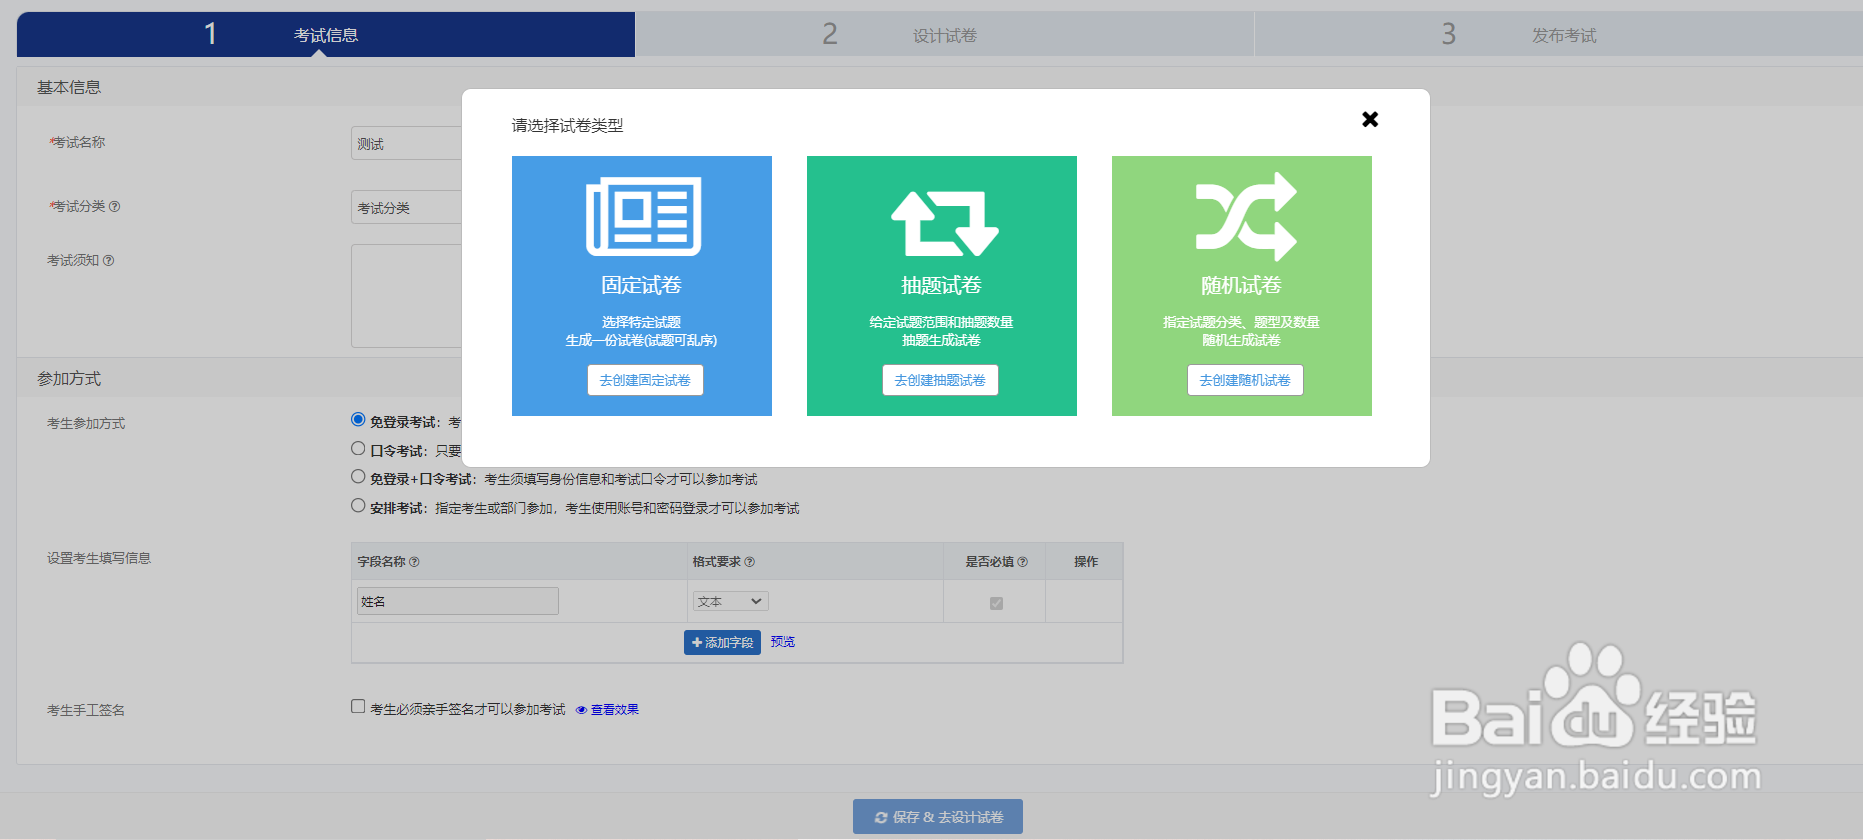Open 查看效果 link with eye icon

(608, 710)
